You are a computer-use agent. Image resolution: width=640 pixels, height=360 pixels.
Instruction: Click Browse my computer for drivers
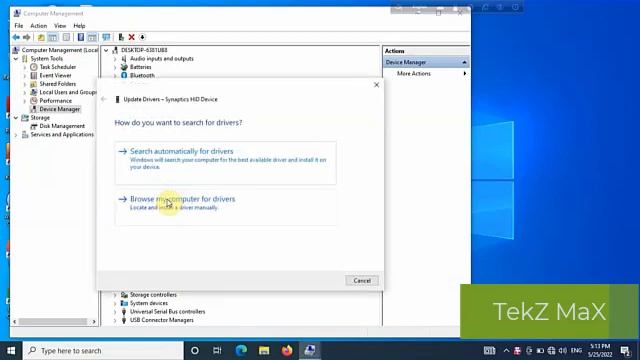[226, 207]
